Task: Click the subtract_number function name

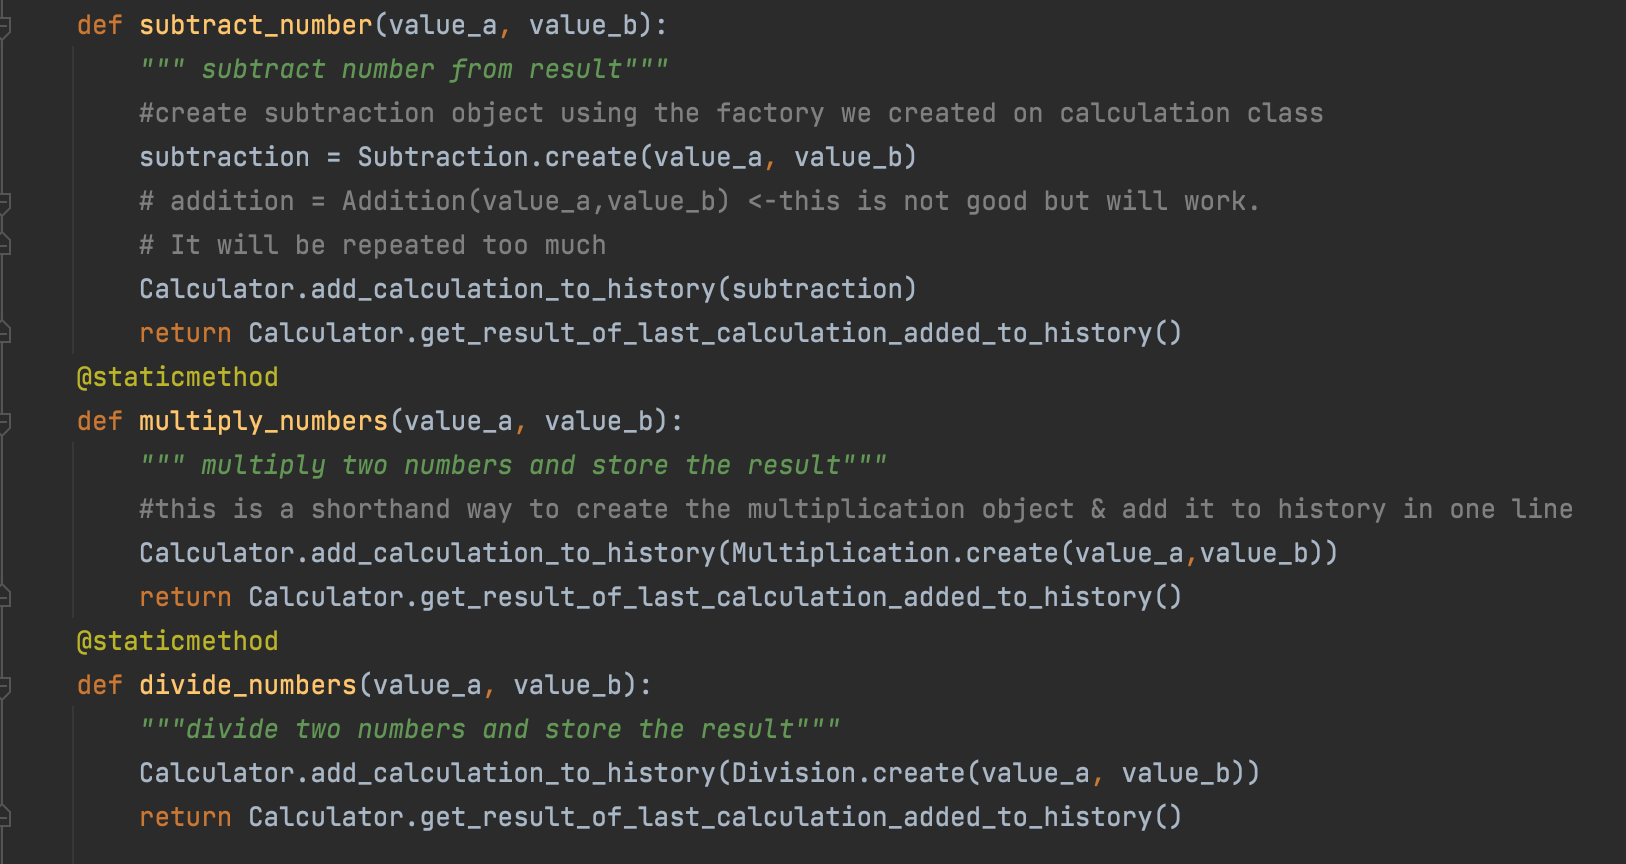Action: coord(255,25)
